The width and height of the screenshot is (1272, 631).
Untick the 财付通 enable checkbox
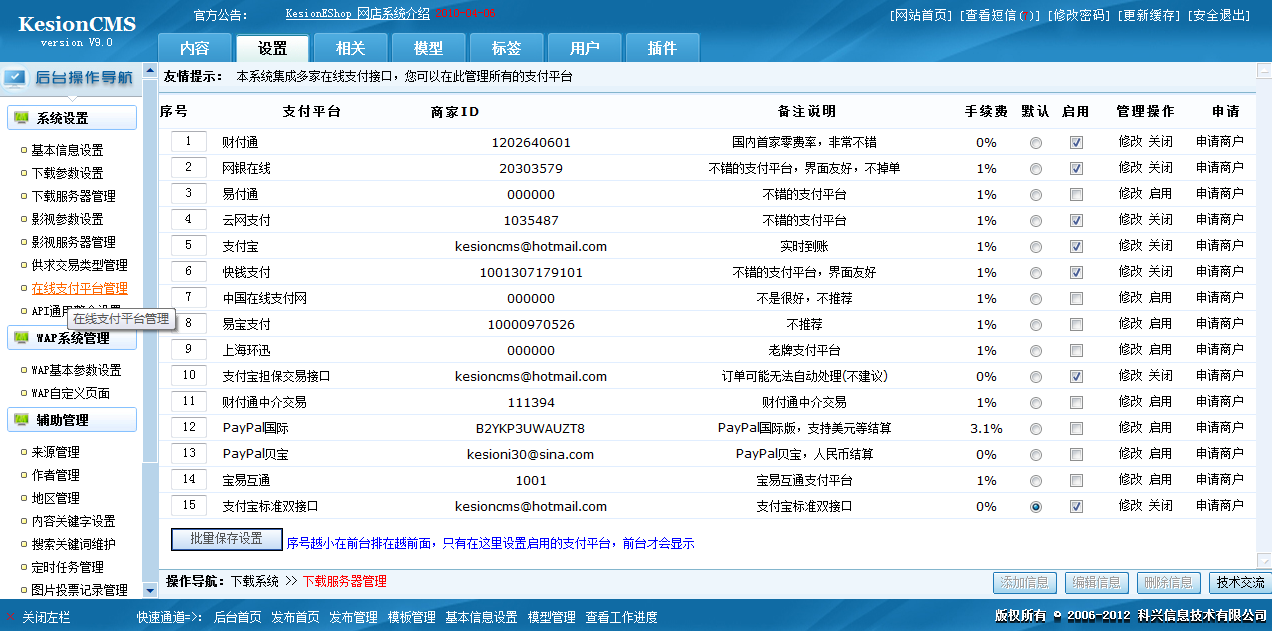coord(1076,143)
